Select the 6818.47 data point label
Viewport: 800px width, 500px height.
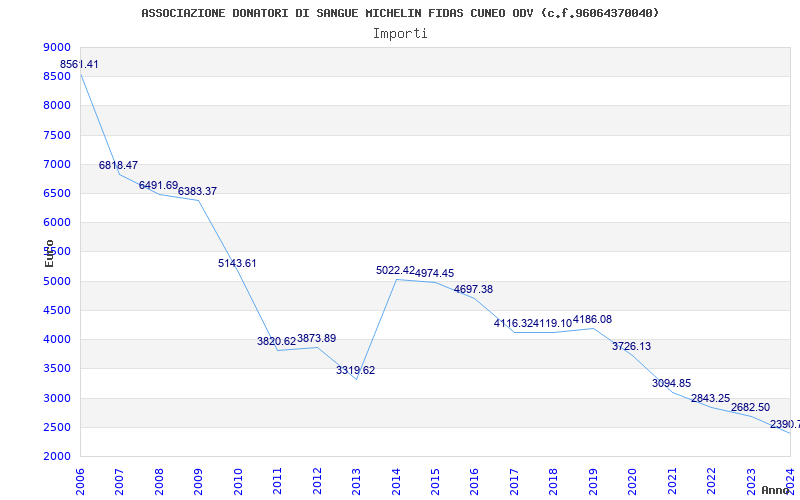click(118, 166)
